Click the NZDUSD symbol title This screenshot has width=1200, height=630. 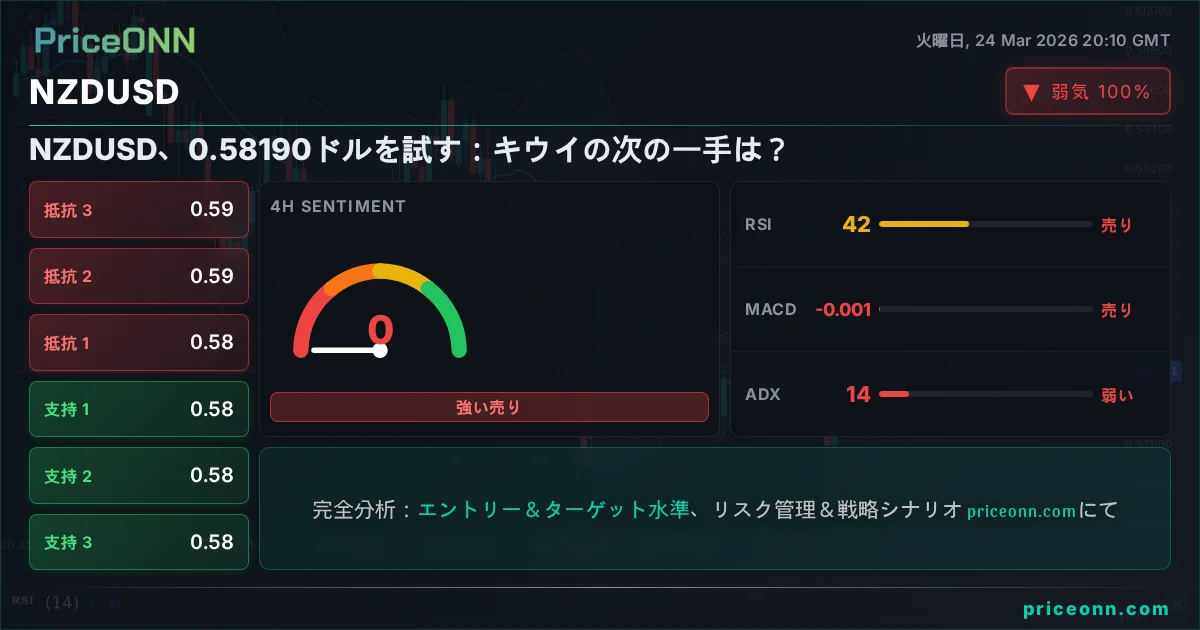point(104,92)
